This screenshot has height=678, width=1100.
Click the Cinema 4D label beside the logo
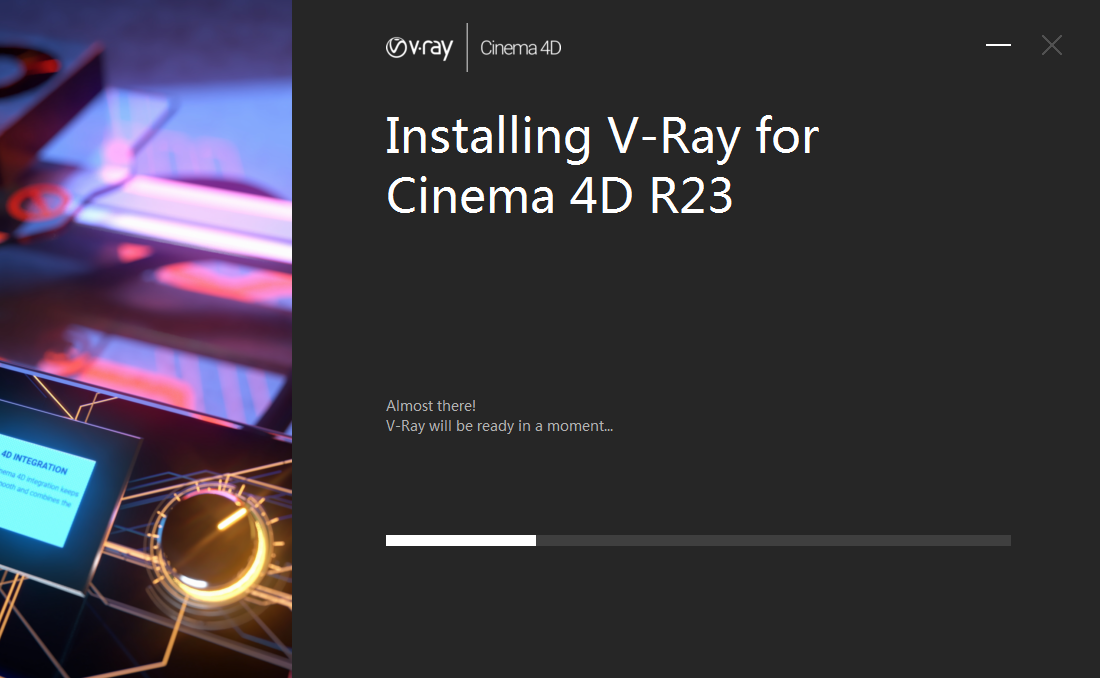(x=520, y=48)
